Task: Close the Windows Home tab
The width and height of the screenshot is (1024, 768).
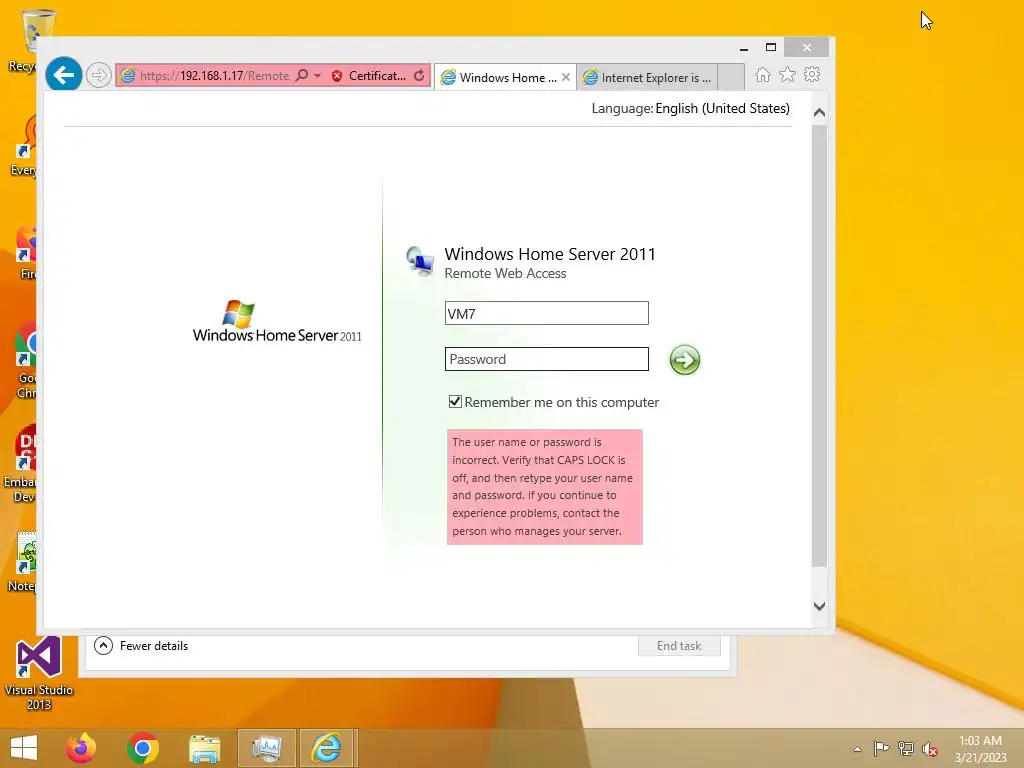Action: click(x=566, y=77)
